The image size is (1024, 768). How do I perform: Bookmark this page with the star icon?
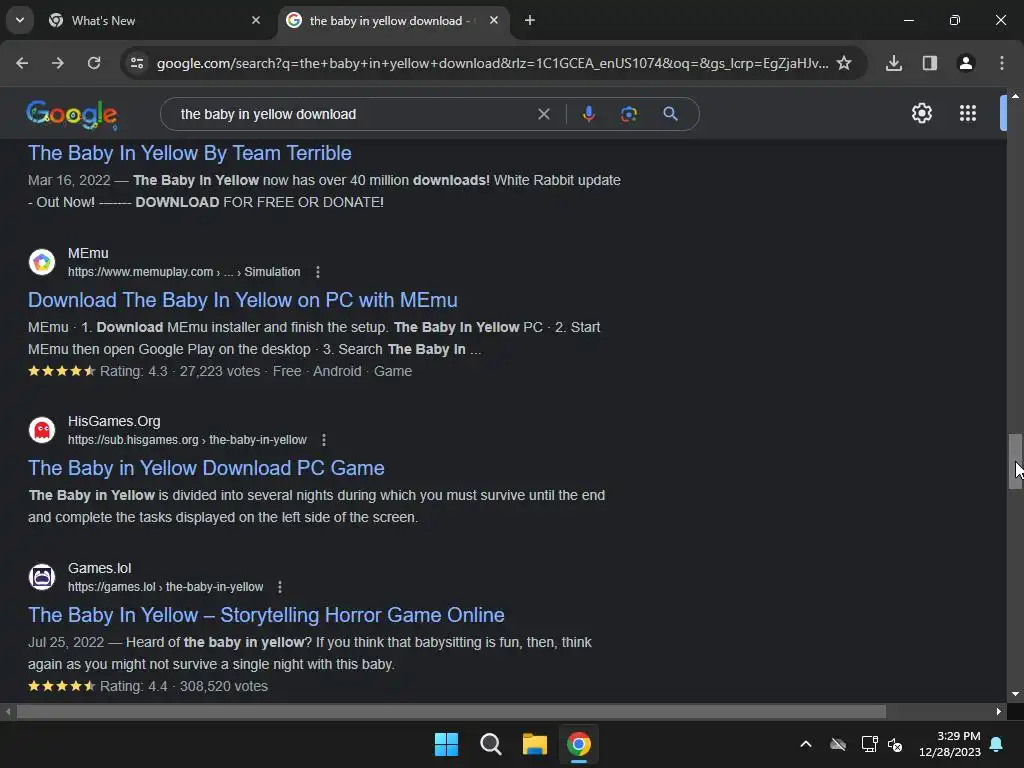[x=844, y=63]
